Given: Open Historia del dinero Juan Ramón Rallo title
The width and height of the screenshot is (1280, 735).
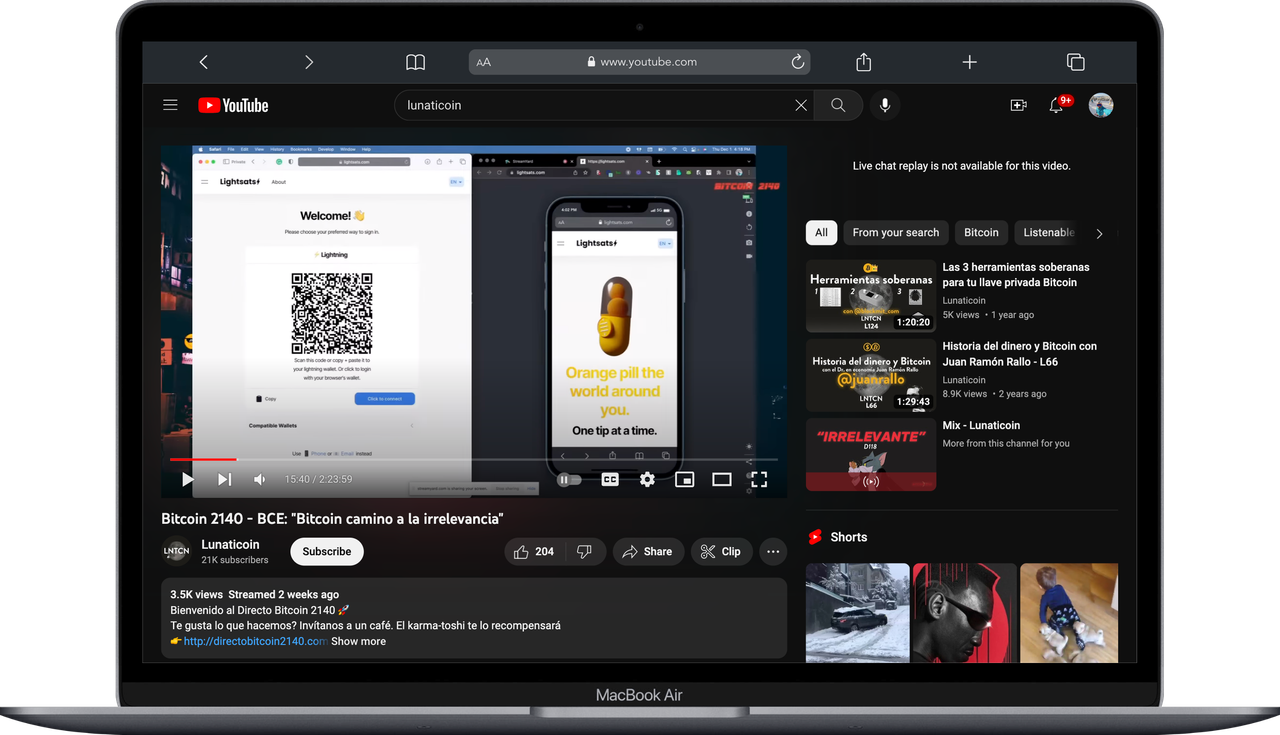Looking at the screenshot, I should tap(1020, 354).
